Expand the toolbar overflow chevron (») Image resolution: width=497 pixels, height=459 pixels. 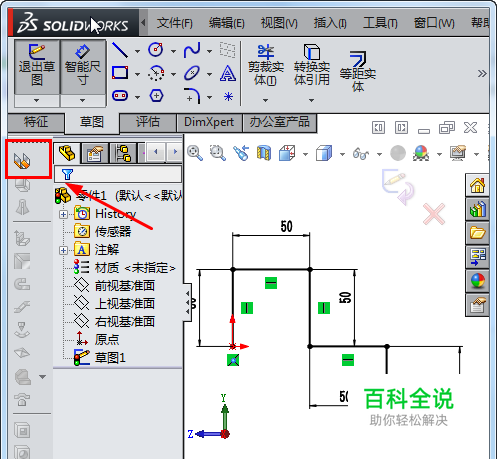coord(482,73)
